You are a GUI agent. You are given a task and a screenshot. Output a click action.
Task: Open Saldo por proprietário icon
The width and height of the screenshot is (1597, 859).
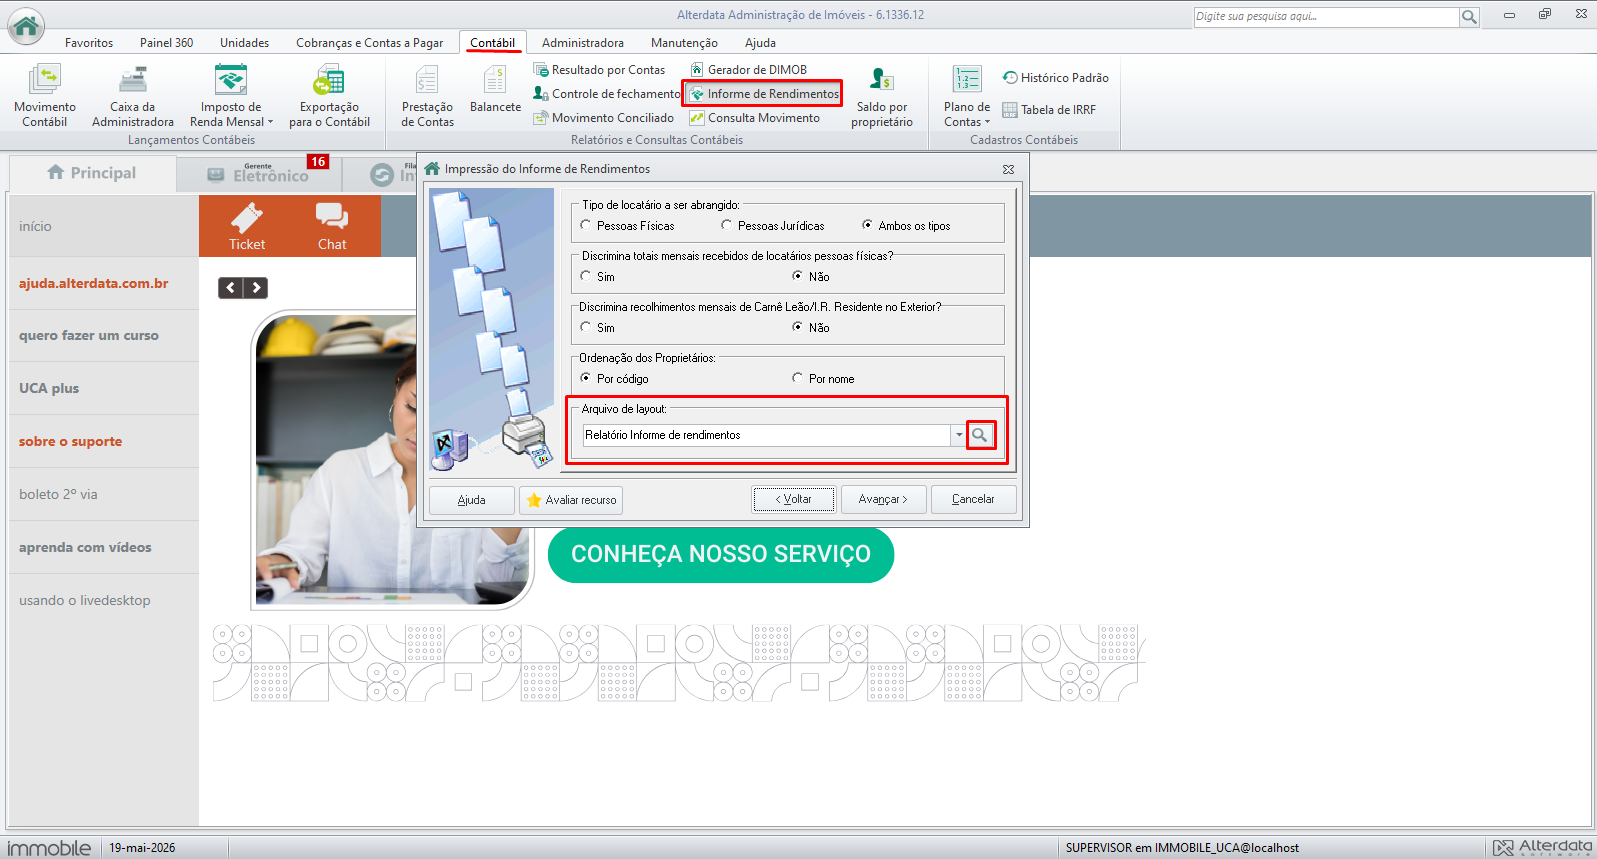point(882,96)
